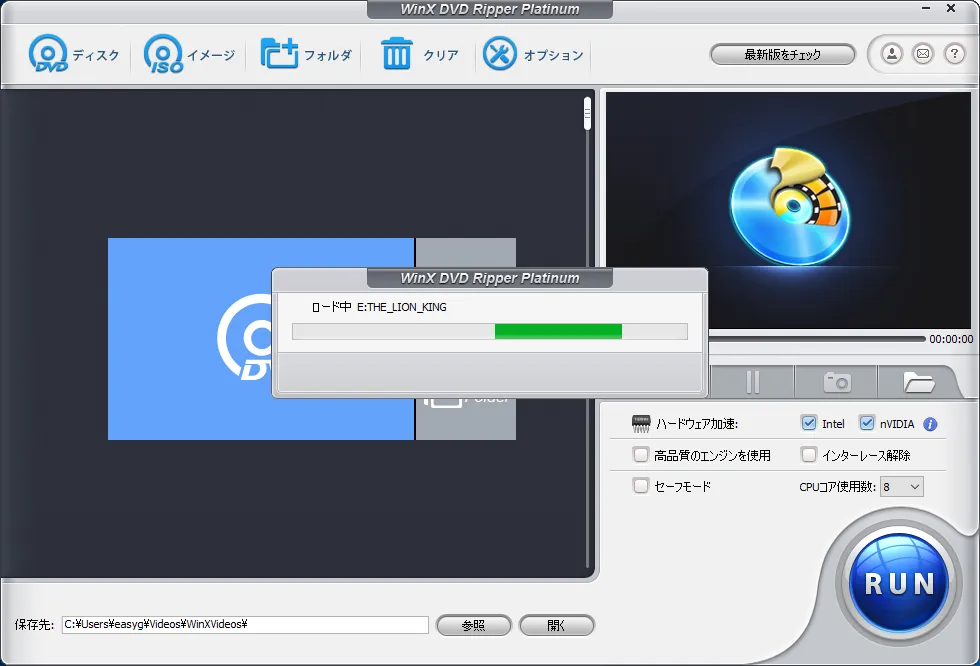Screen dimensions: 980x666
Task: Click the preview window disc logo
Action: coord(789,206)
